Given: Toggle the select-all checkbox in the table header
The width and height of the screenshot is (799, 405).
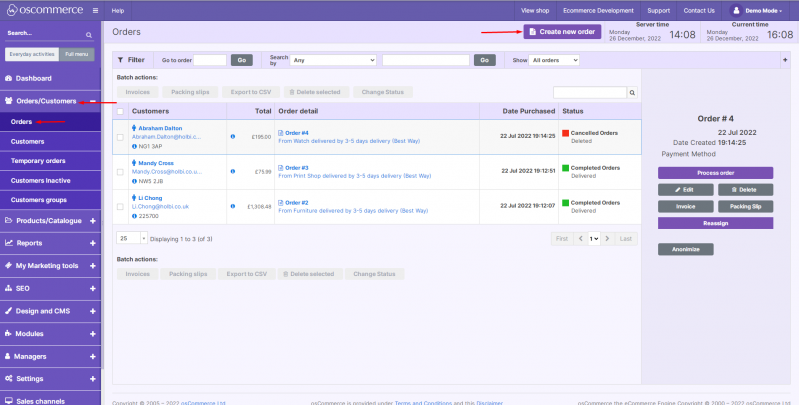Looking at the screenshot, I should click(x=121, y=111).
